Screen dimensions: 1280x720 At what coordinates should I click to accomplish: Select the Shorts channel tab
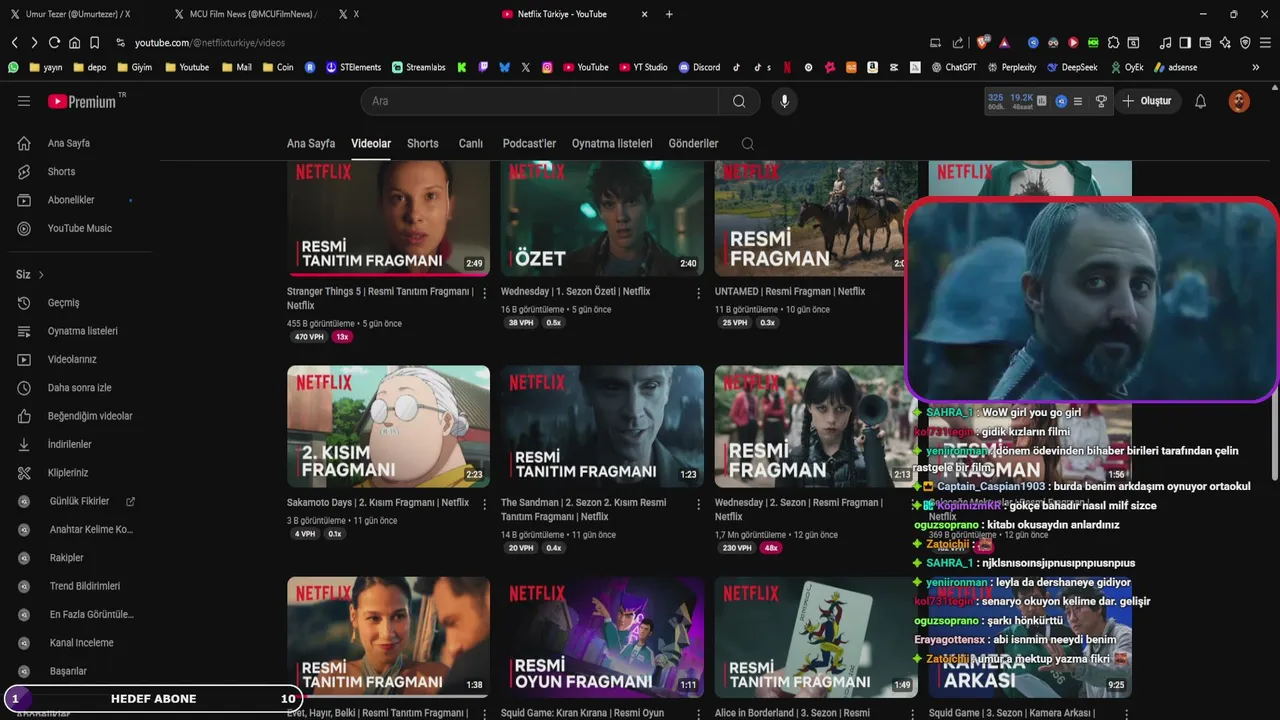tap(423, 144)
